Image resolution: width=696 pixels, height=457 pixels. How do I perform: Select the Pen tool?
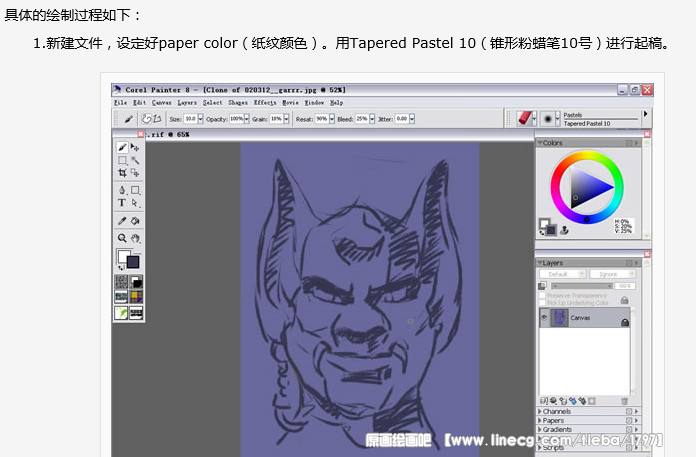pyautogui.click(x=123, y=190)
